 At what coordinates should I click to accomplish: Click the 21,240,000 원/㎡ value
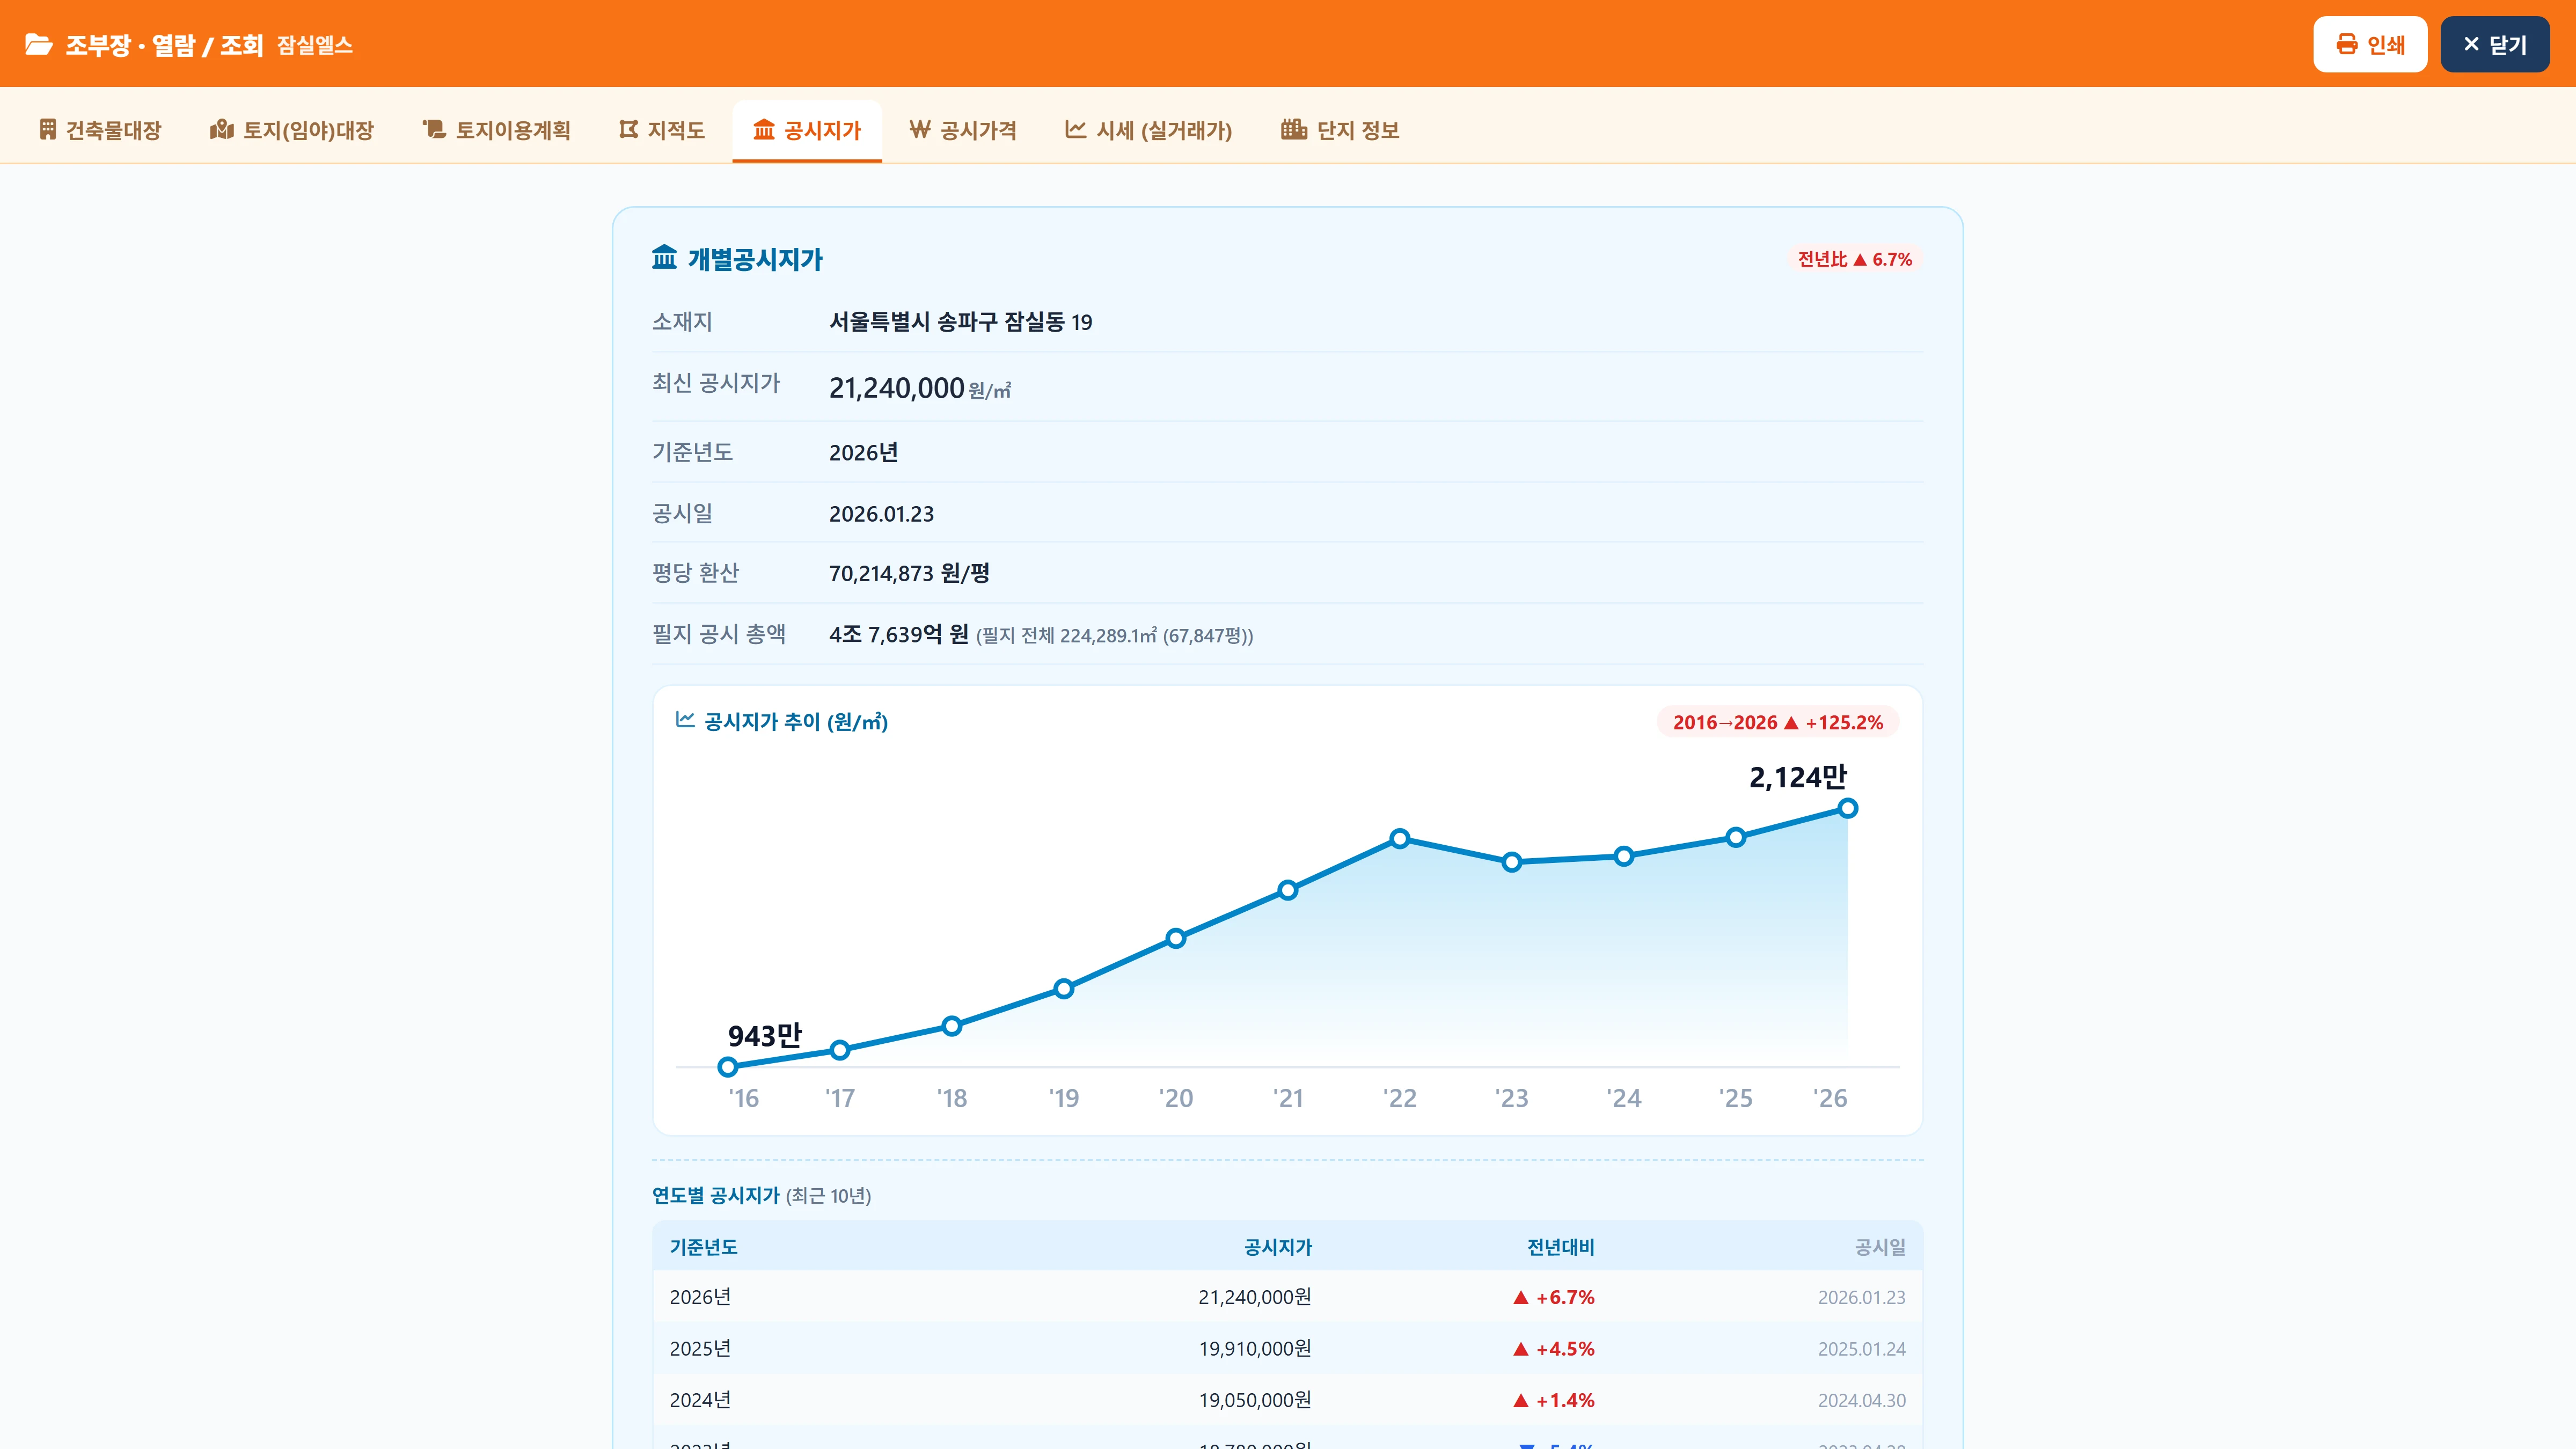920,388
